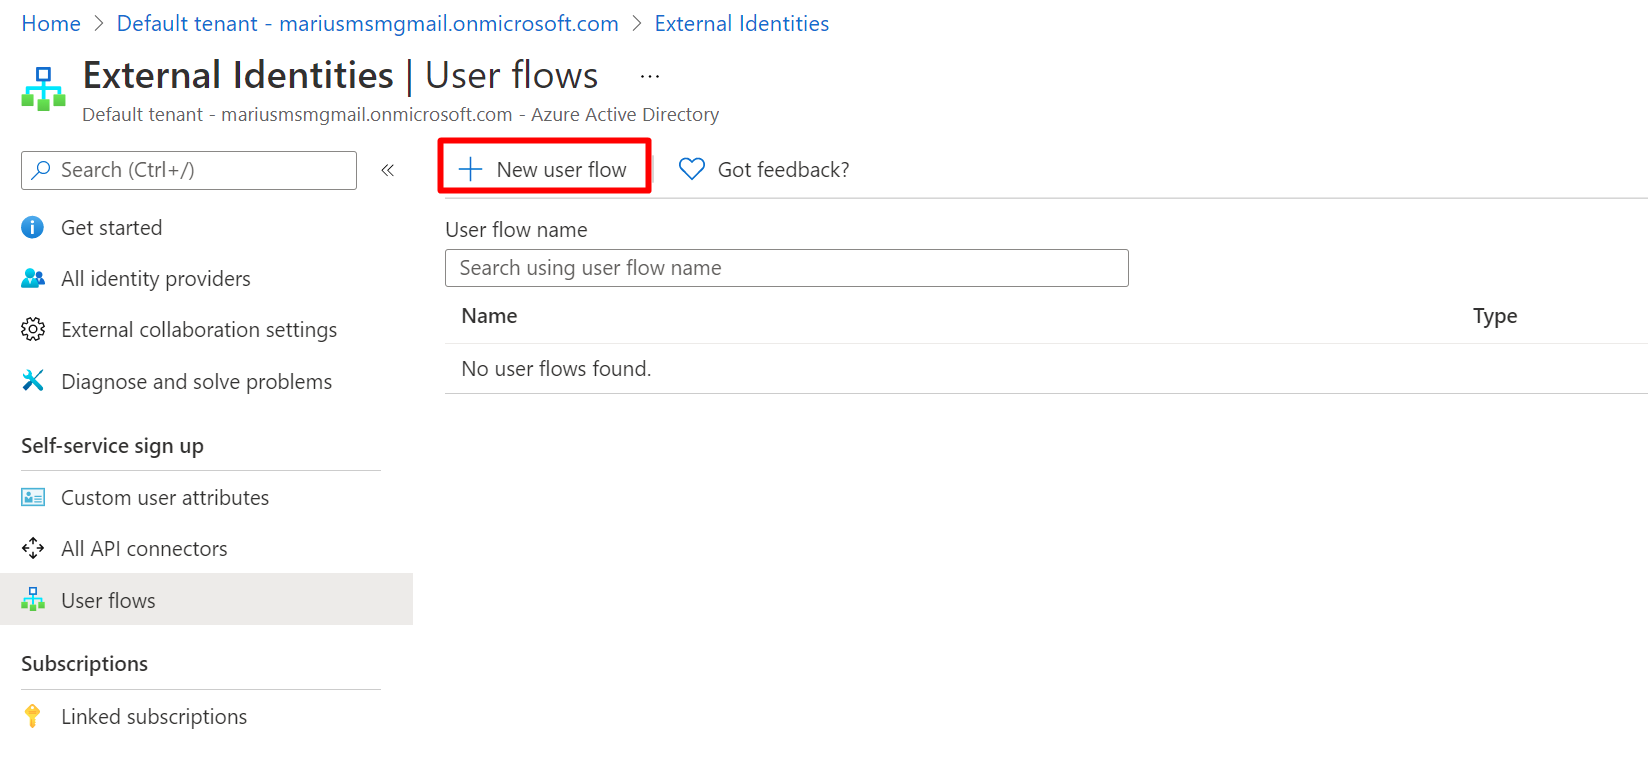Select All identity providers in sidebar
1648x768 pixels.
pyautogui.click(x=155, y=279)
